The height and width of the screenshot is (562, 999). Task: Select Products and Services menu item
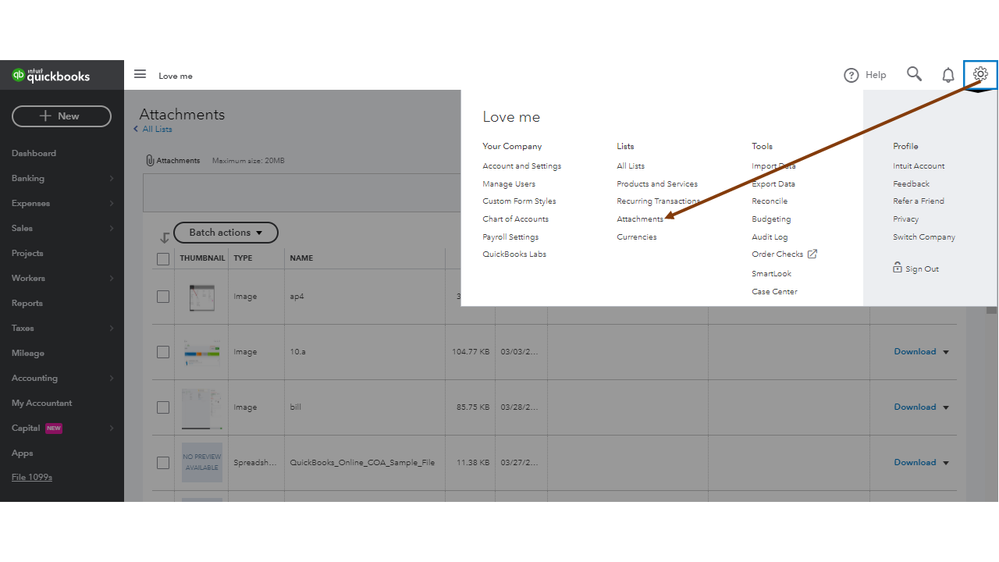657,184
